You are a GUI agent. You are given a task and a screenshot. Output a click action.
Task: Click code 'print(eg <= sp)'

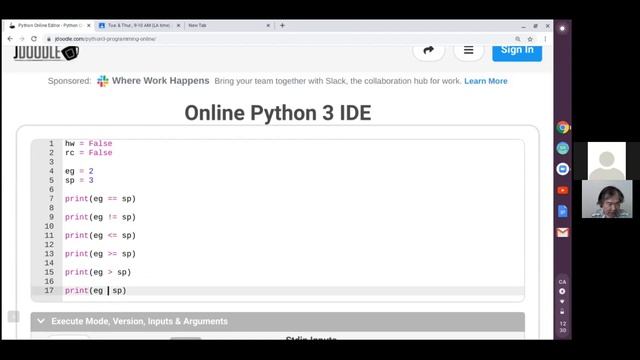click(100, 236)
